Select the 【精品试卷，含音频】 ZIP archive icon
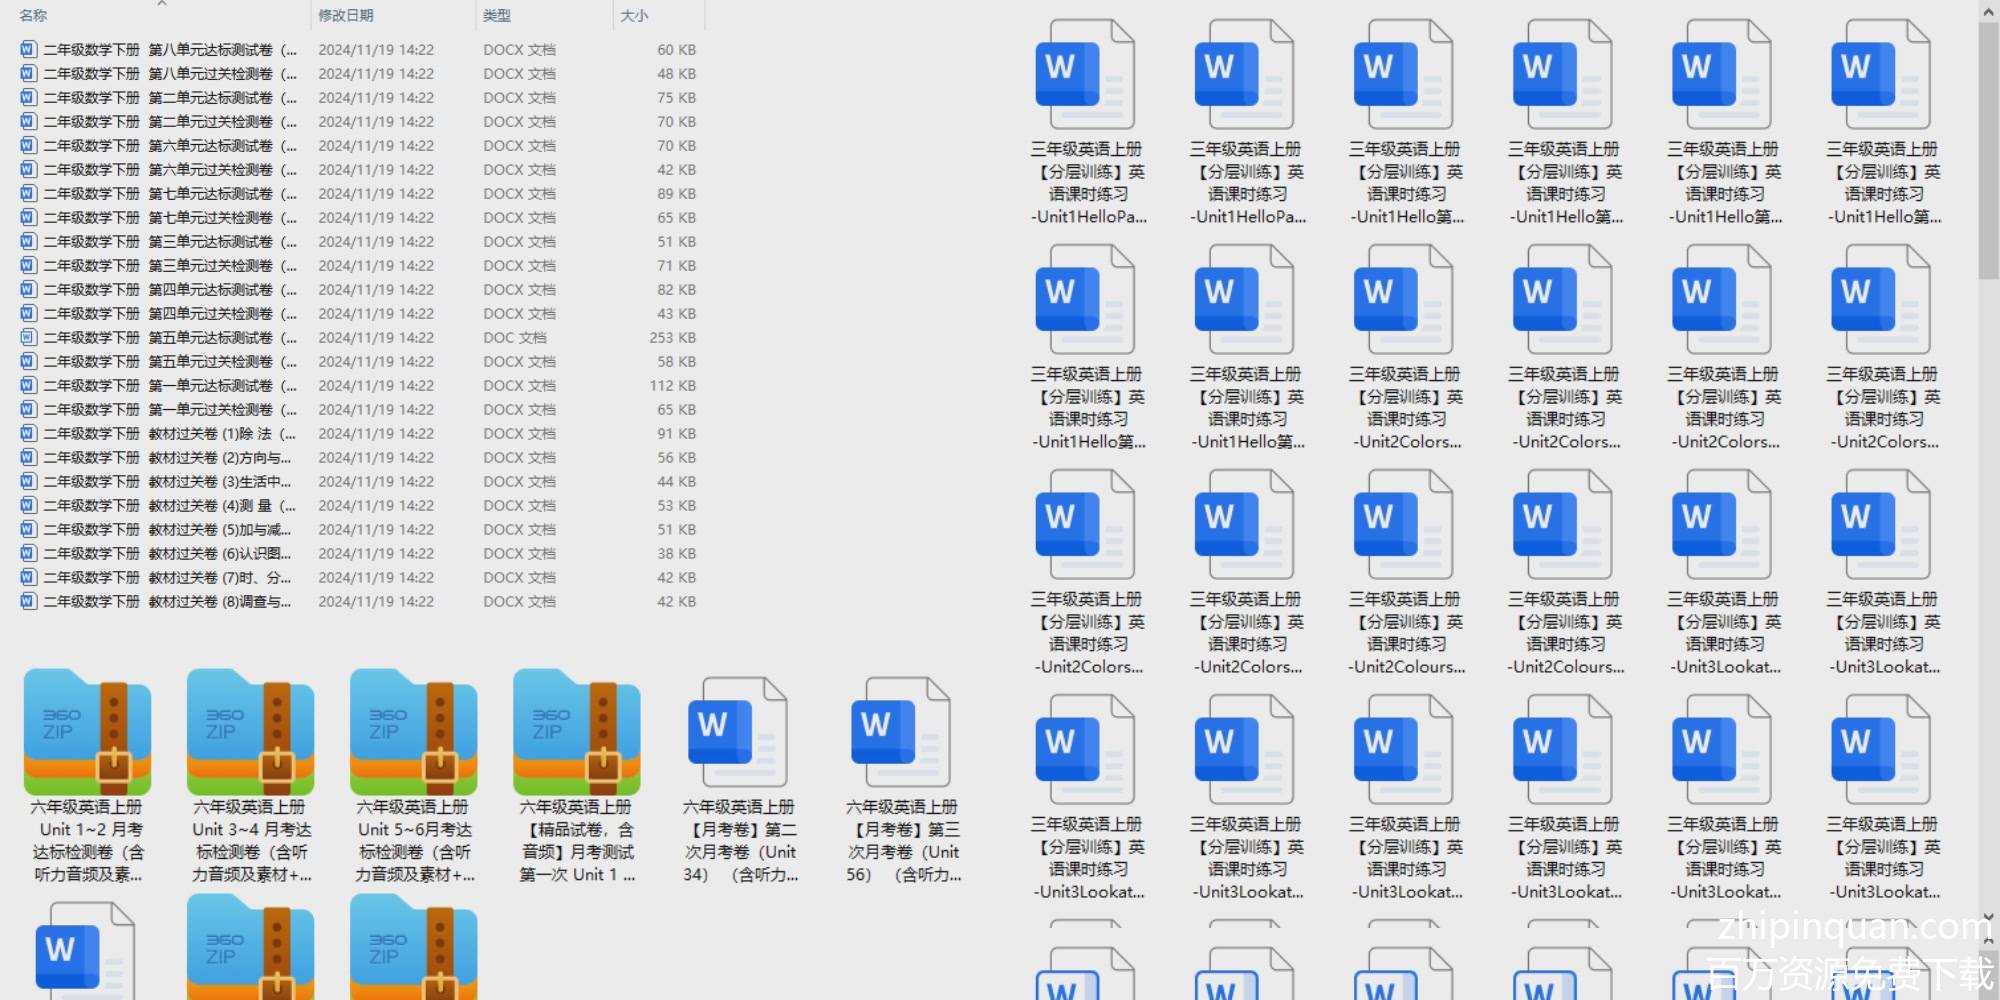 pos(577,733)
